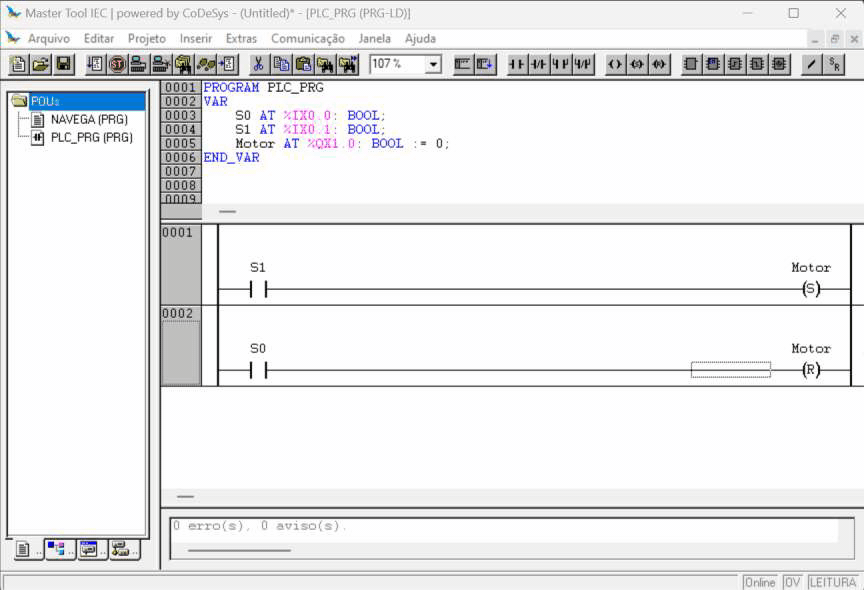The width and height of the screenshot is (864, 590).
Task: Click the Paste clipboard icon
Action: 303,64
